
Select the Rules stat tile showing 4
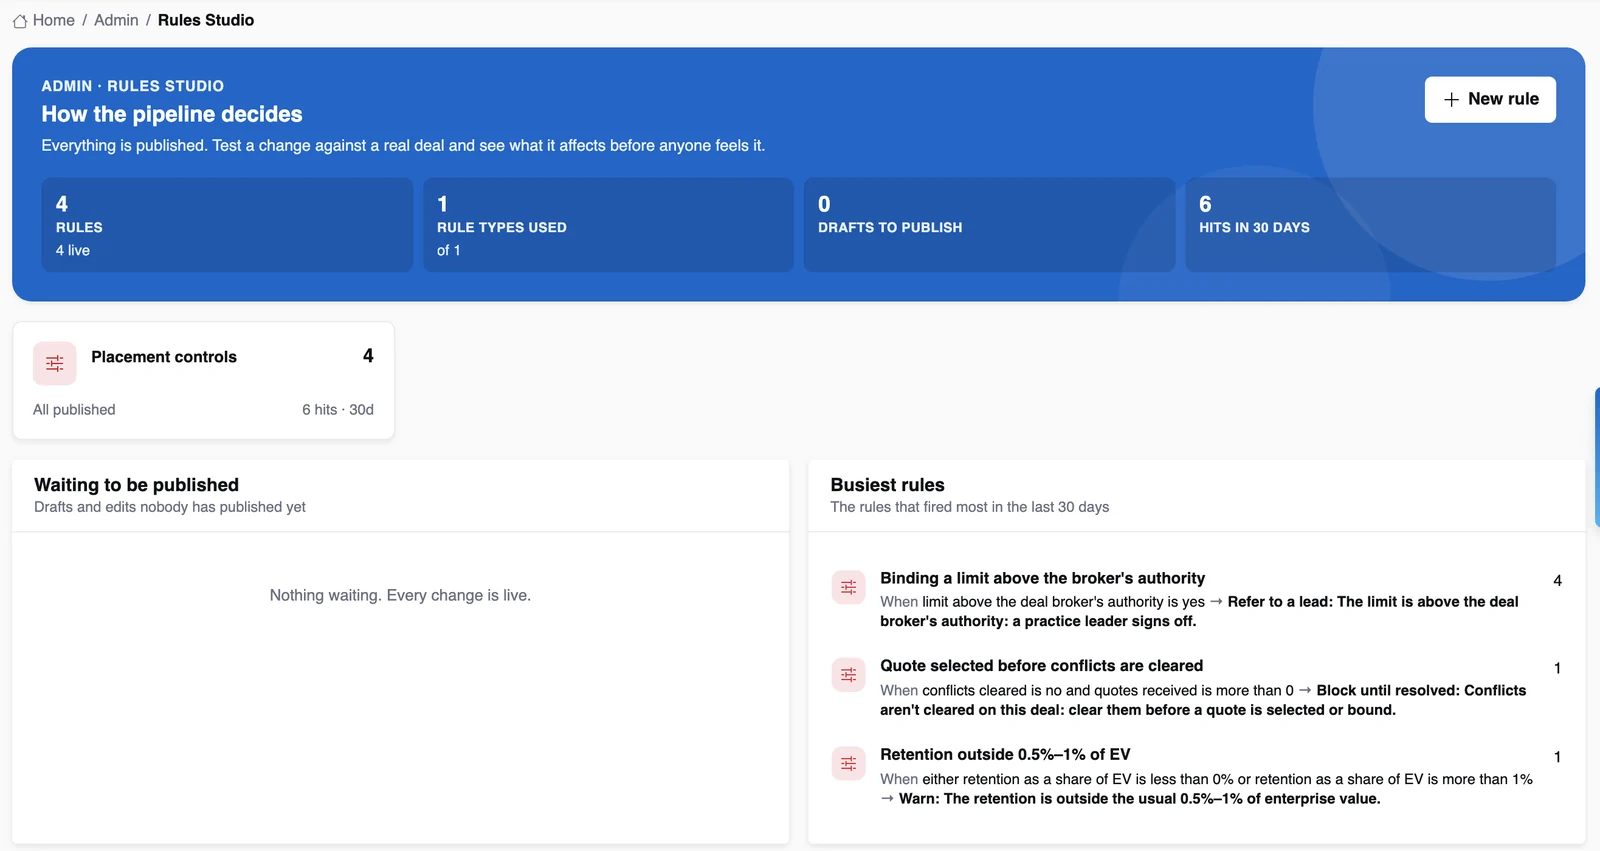[227, 225]
